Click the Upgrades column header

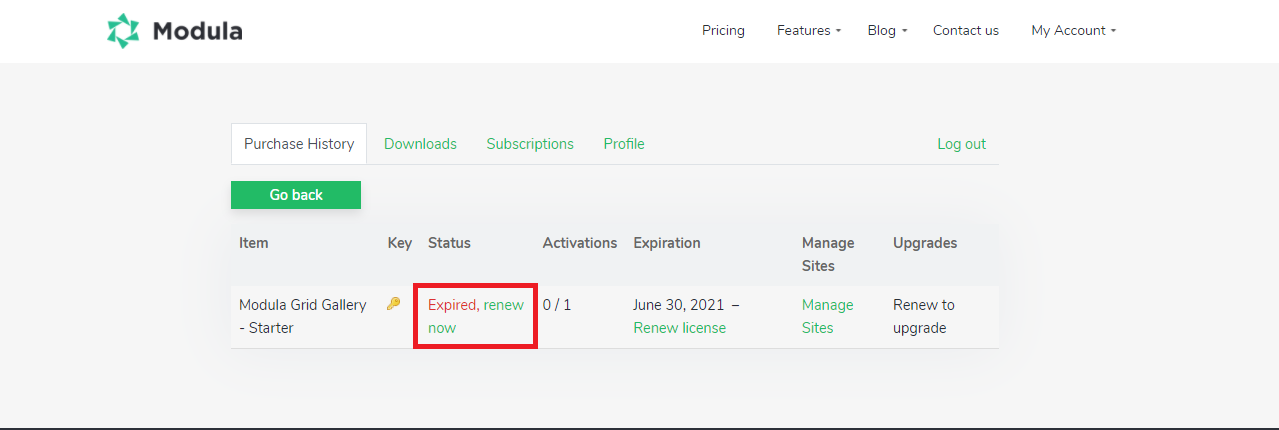(x=925, y=243)
